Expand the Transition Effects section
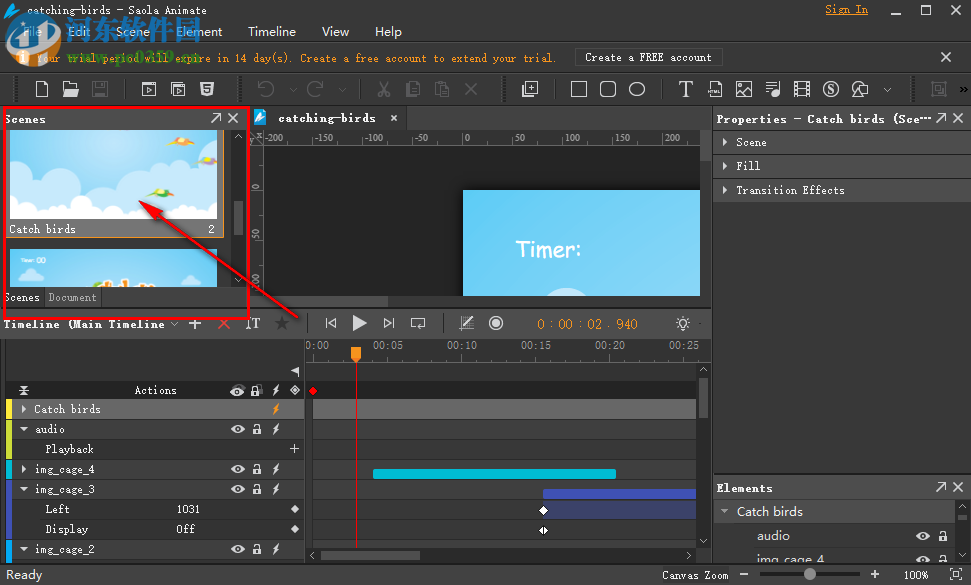Screen dimensions: 971x585 point(725,190)
